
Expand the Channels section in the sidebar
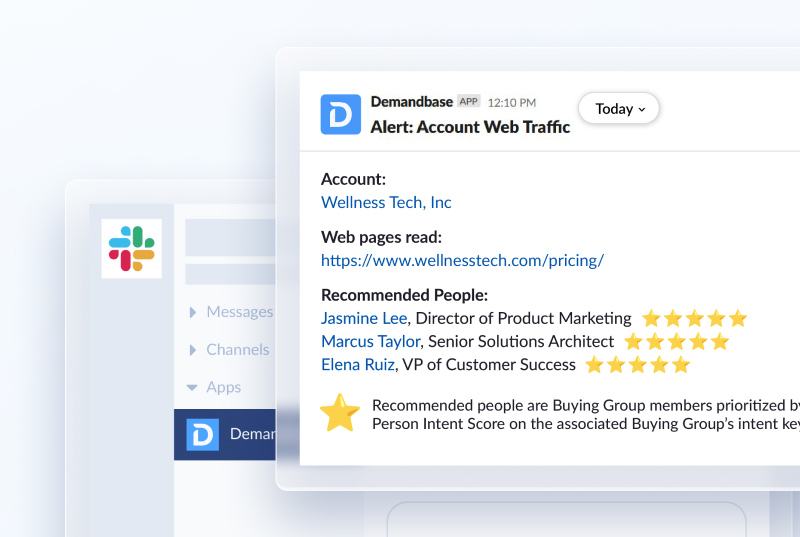coord(229,350)
